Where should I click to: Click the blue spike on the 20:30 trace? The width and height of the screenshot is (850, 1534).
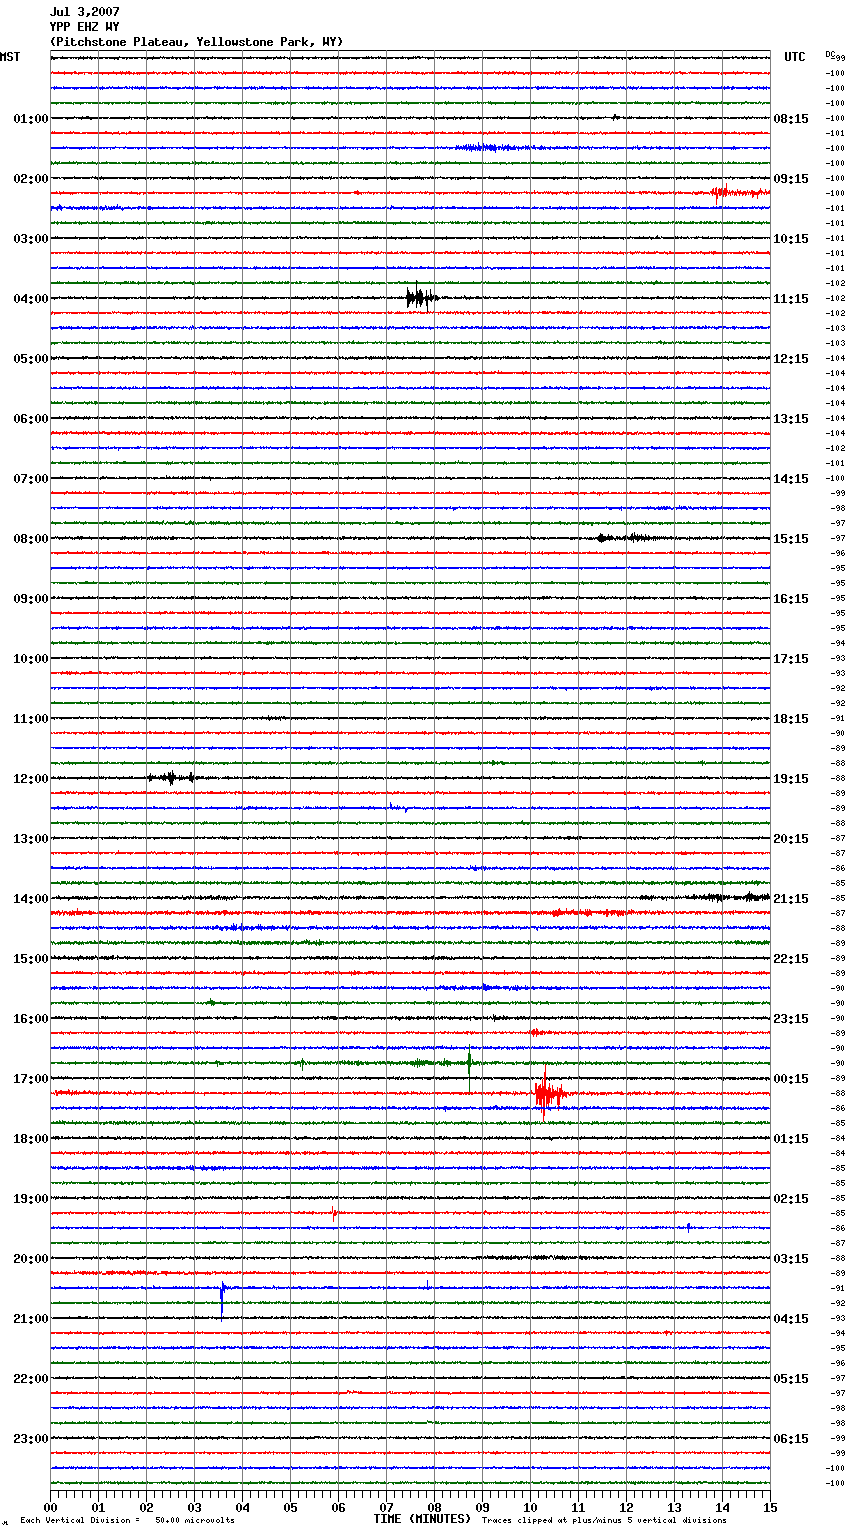pyautogui.click(x=222, y=1297)
